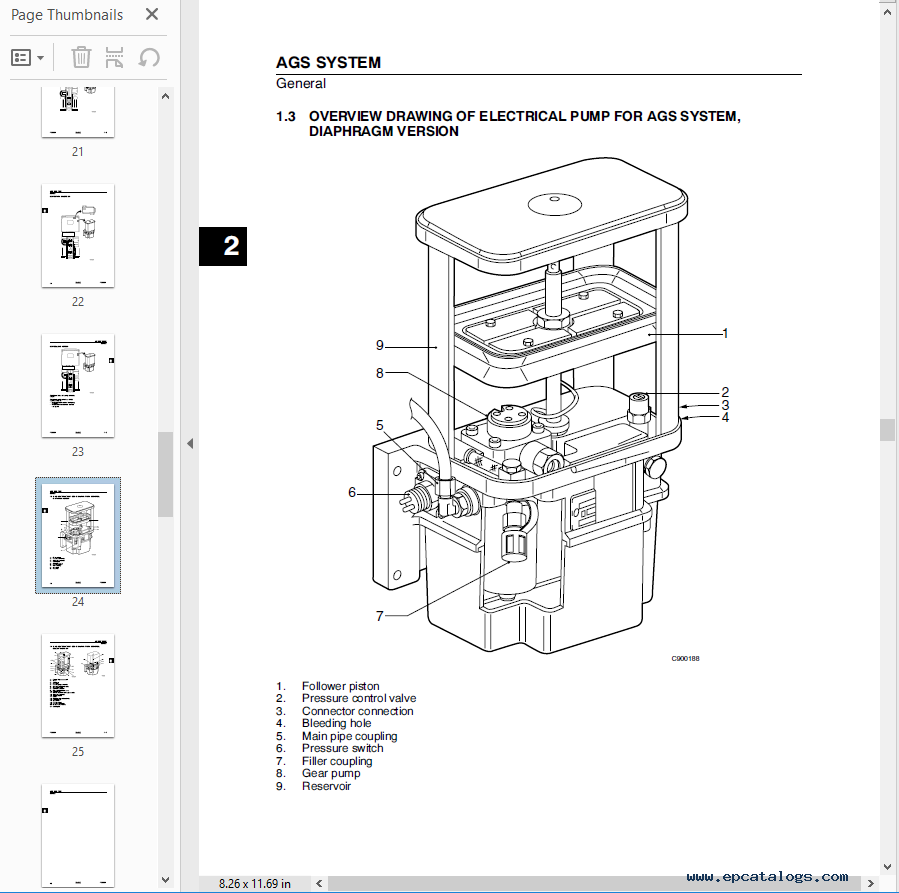Image resolution: width=899 pixels, height=893 pixels.
Task: Click the document vertical scrollbar thumb
Action: point(888,430)
